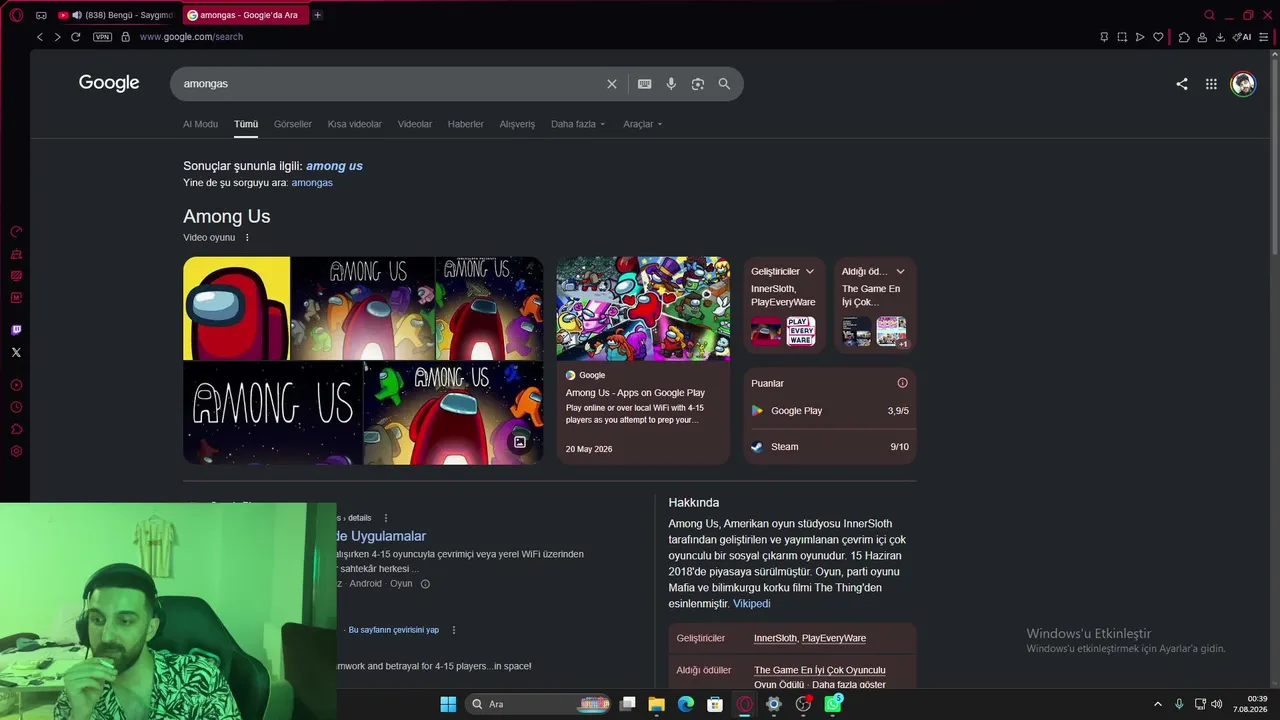Image resolution: width=1280 pixels, height=720 pixels.
Task: Open the taskbar clock and date
Action: click(1251, 704)
